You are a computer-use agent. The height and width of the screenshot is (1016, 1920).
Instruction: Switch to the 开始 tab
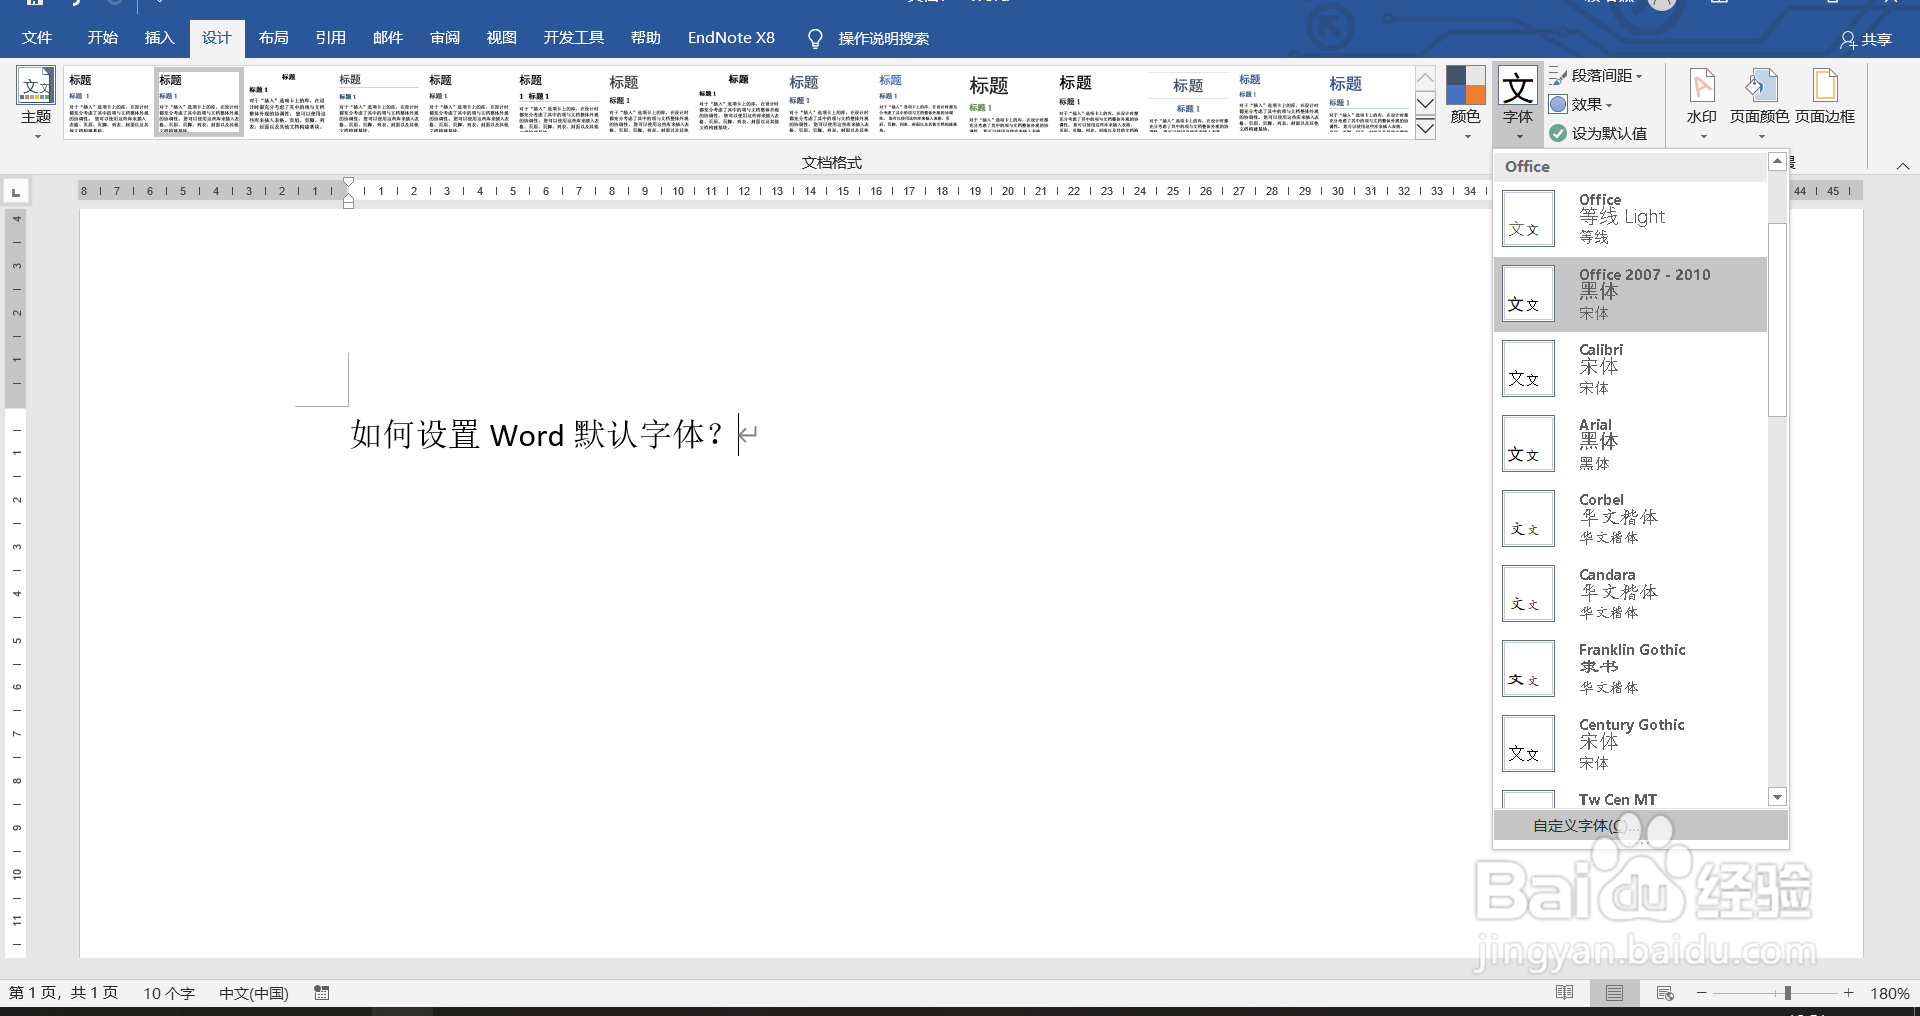pos(102,38)
